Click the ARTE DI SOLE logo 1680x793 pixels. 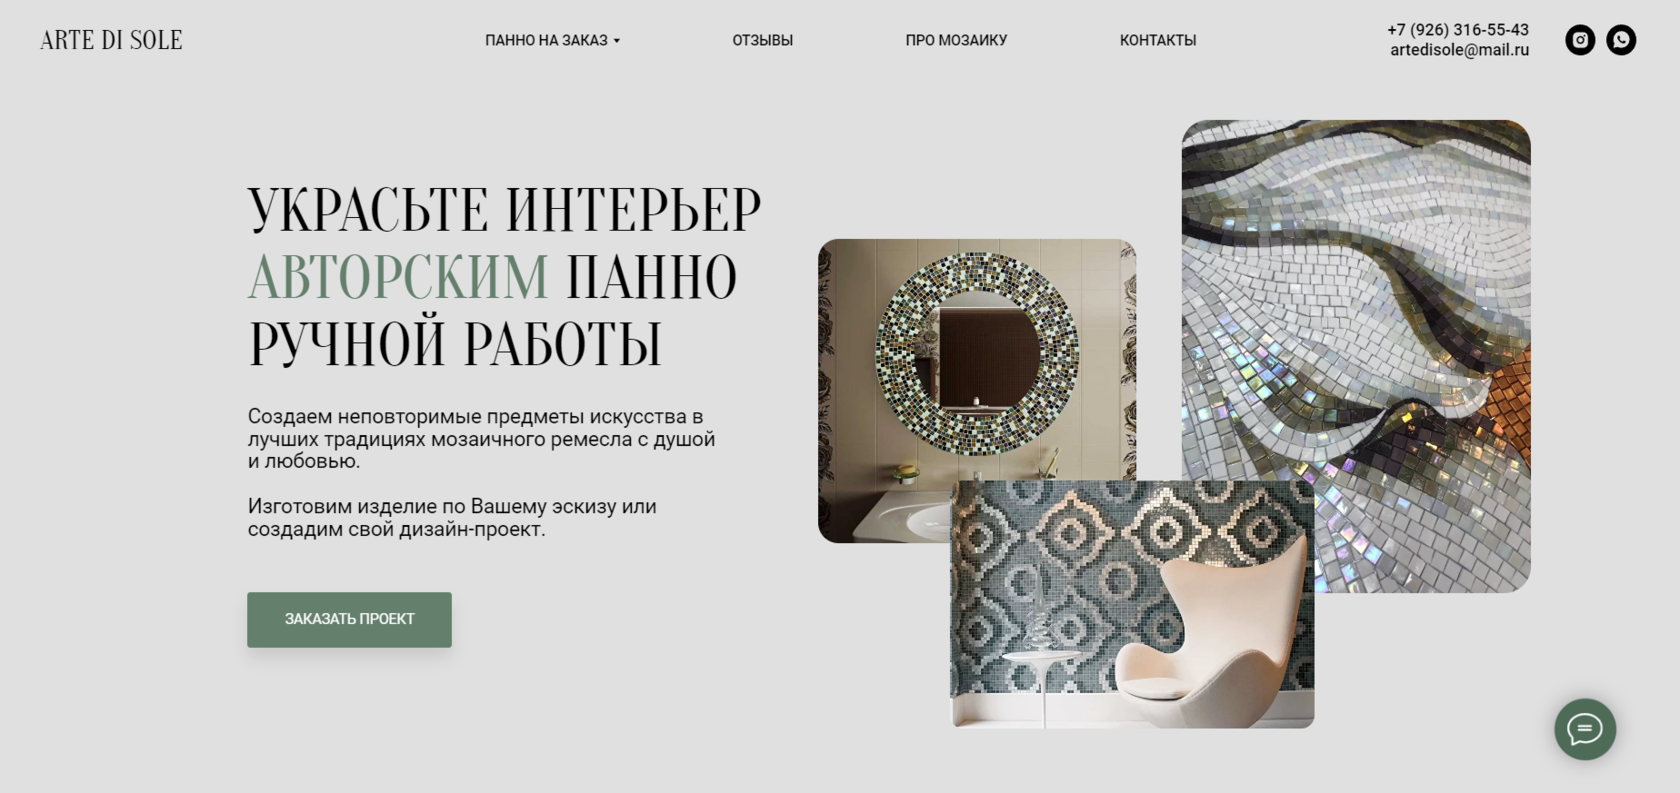click(111, 40)
